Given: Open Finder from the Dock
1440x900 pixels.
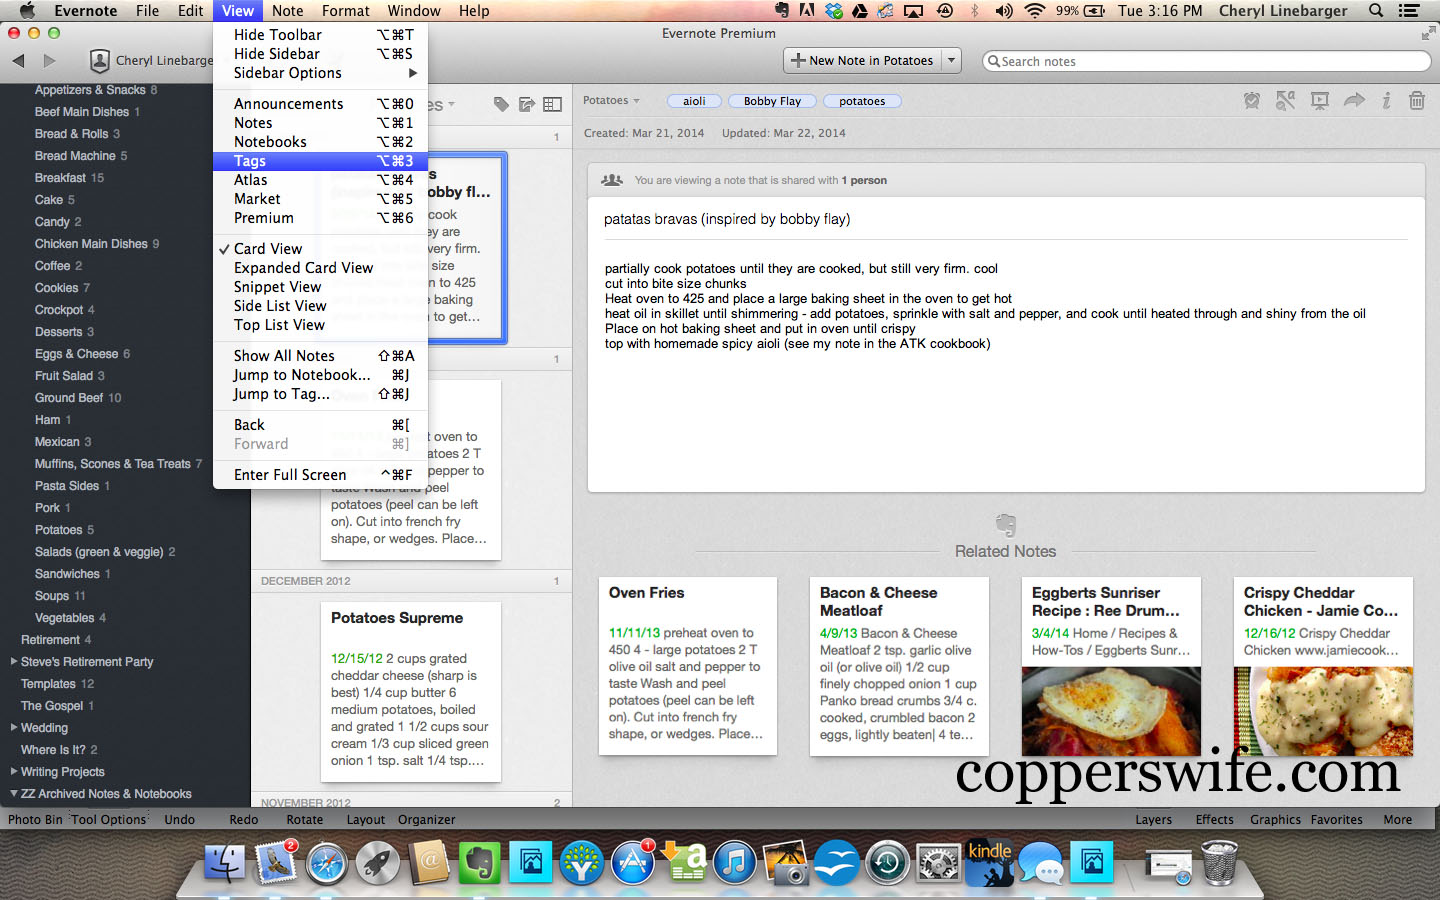Looking at the screenshot, I should point(225,862).
